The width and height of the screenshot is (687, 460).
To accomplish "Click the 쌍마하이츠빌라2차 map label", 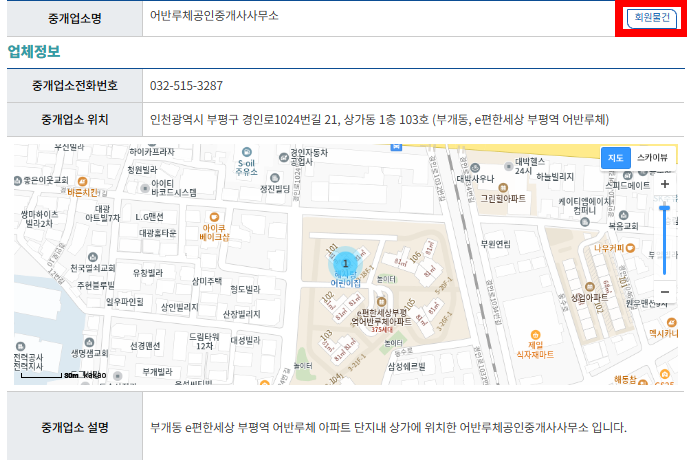I will click(39, 219).
